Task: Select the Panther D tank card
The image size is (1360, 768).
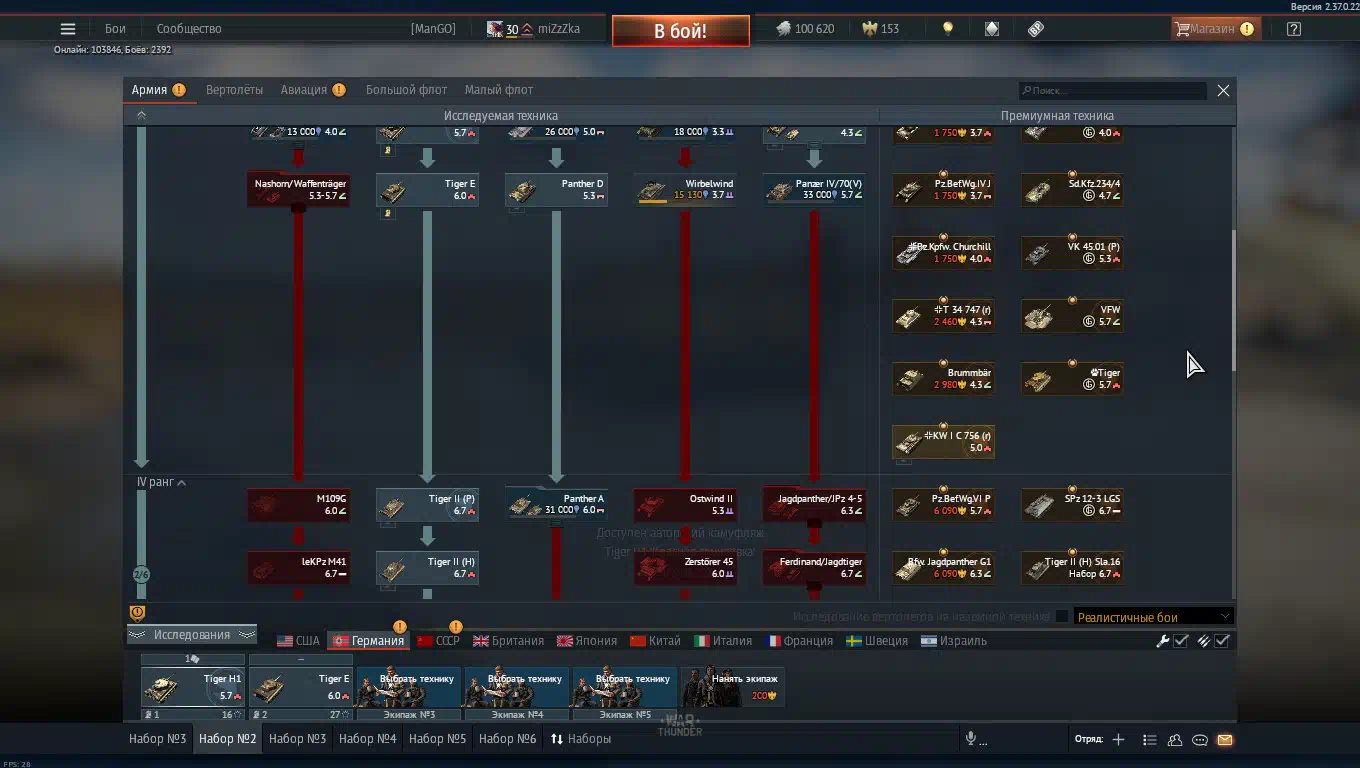Action: pos(556,190)
